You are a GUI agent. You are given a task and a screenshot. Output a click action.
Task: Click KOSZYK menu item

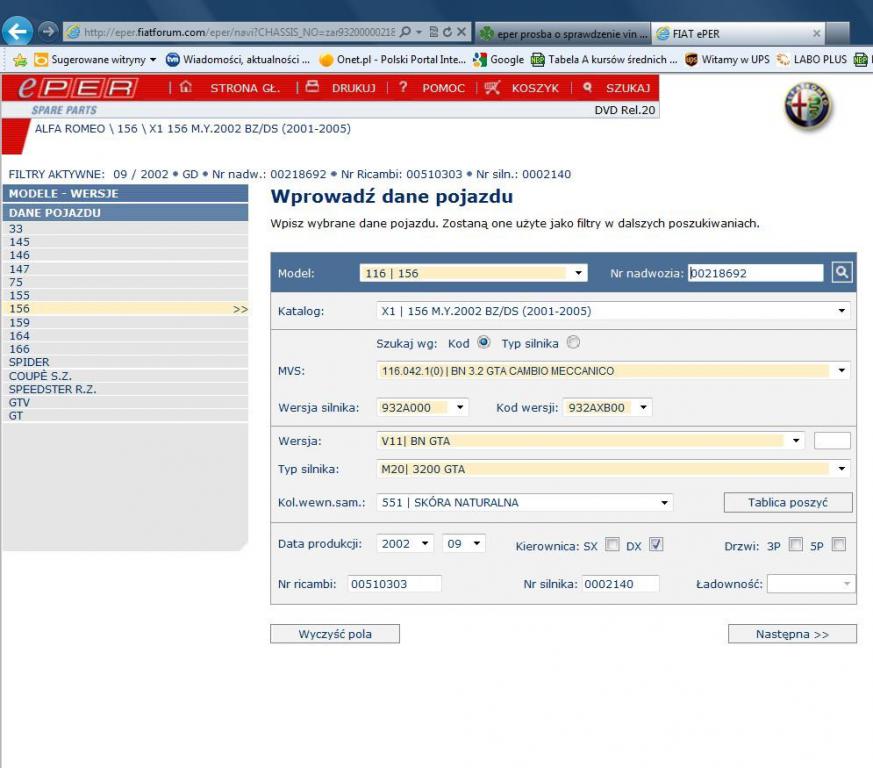pos(535,88)
